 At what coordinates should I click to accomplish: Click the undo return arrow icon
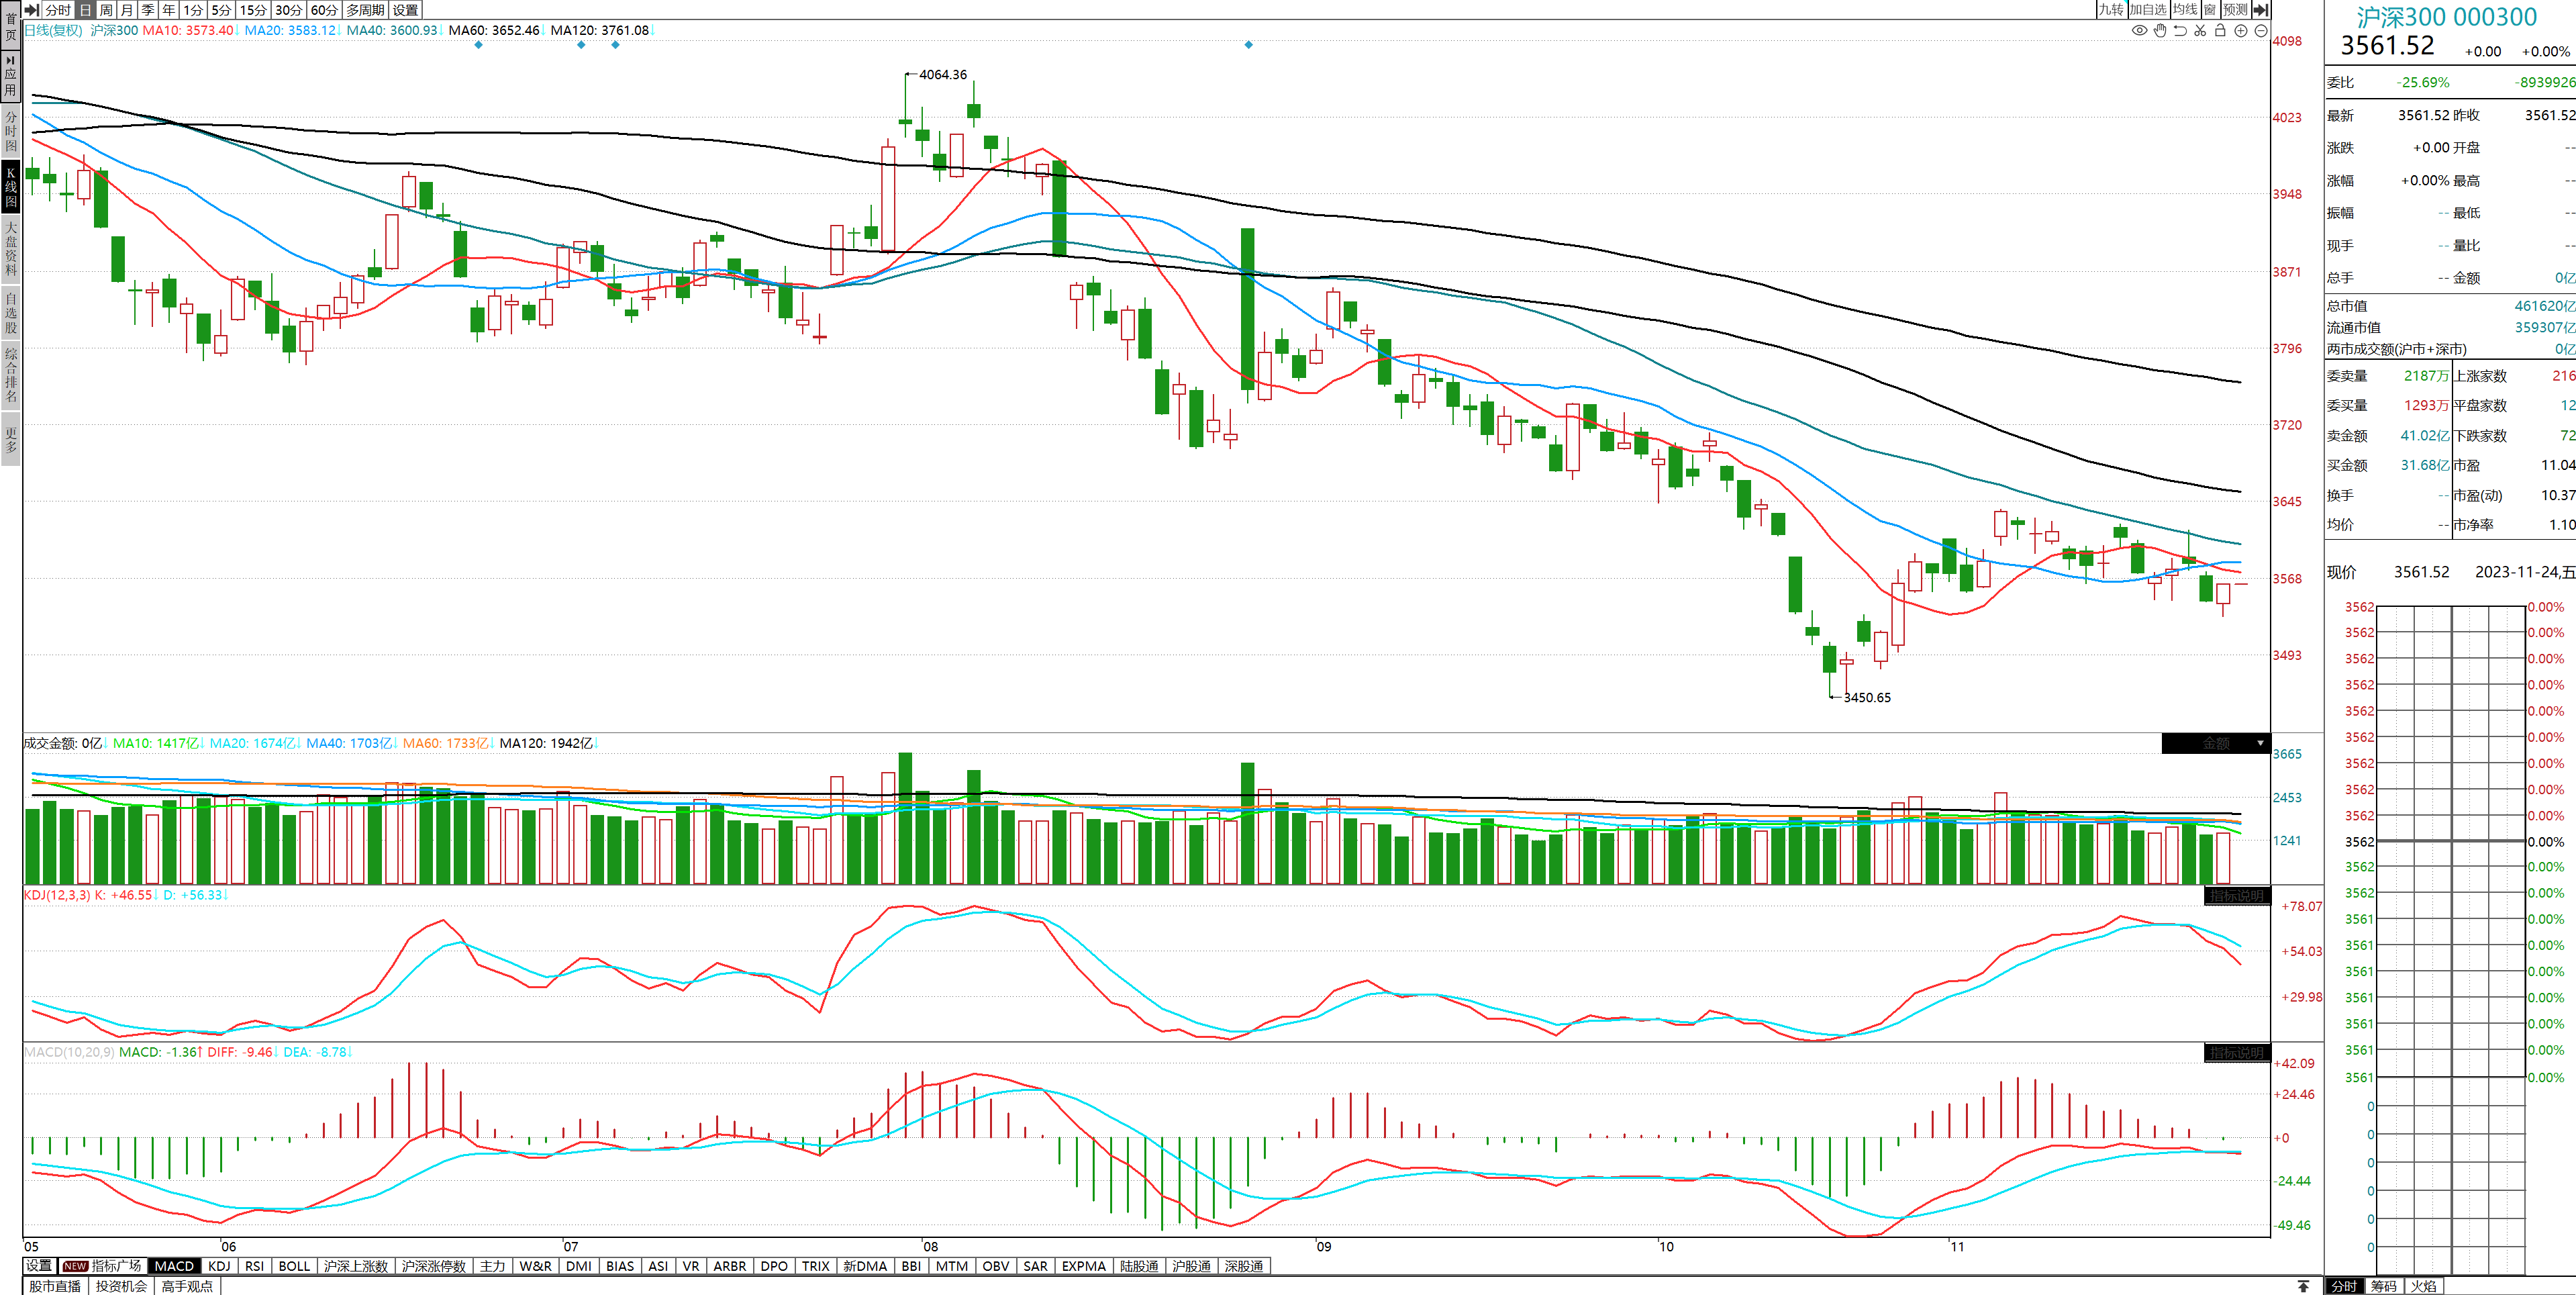tap(2180, 31)
